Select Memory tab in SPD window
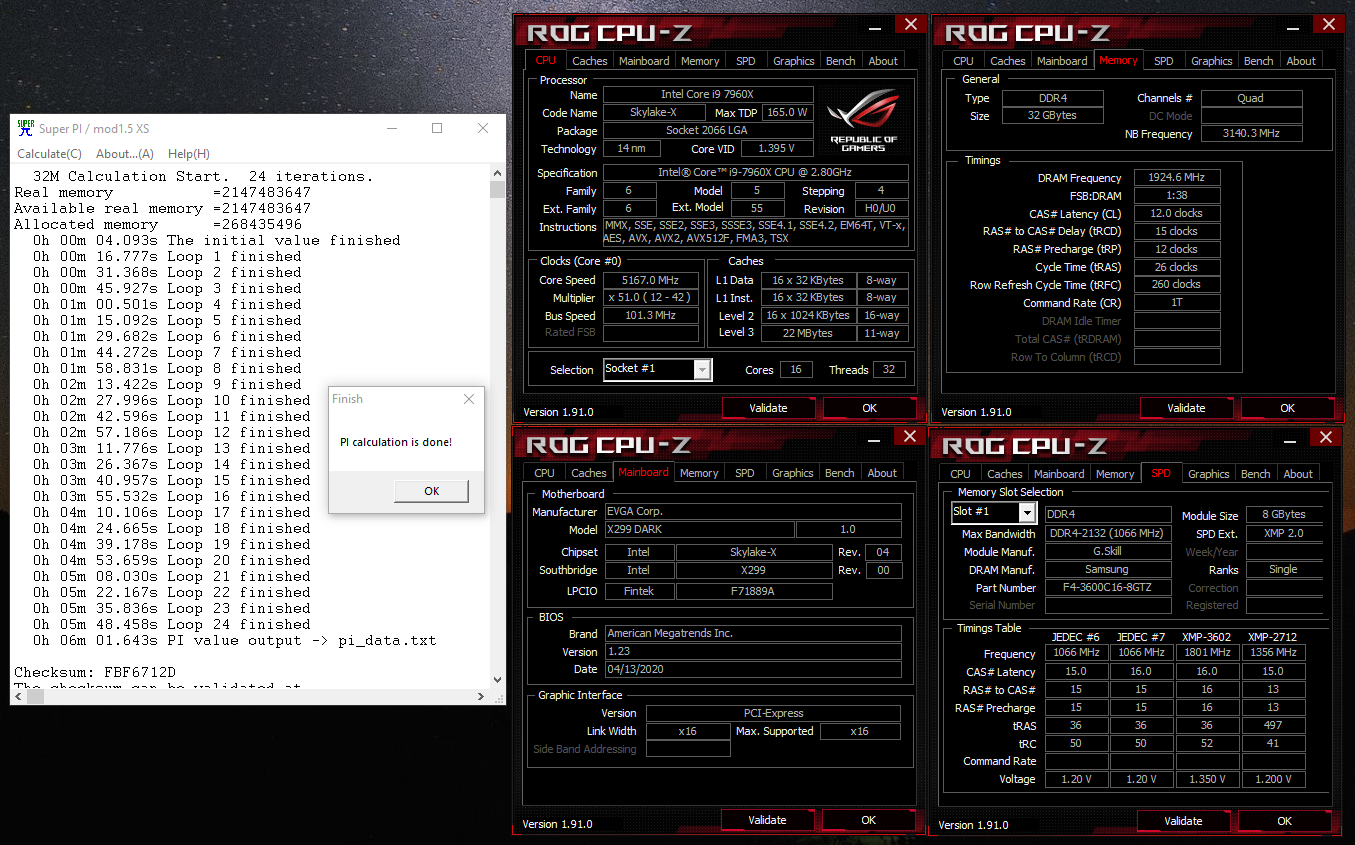Screen dimensions: 1355x845 tap(1115, 474)
